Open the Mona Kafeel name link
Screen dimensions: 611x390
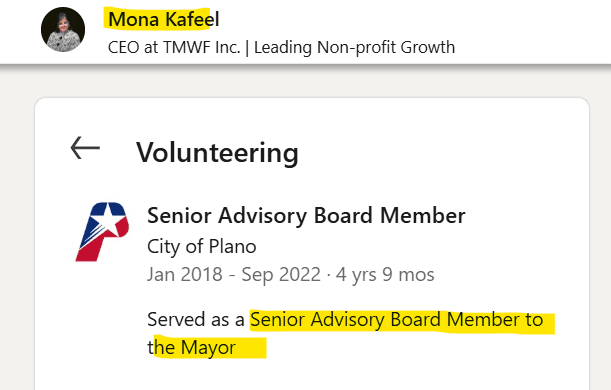164,19
